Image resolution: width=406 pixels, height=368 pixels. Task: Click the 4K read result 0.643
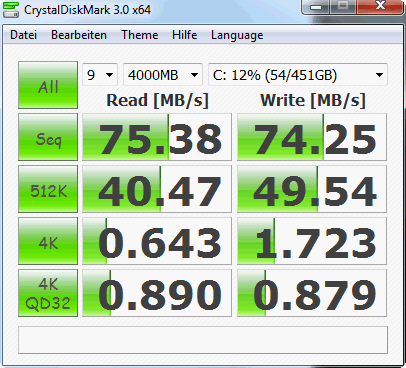click(157, 241)
